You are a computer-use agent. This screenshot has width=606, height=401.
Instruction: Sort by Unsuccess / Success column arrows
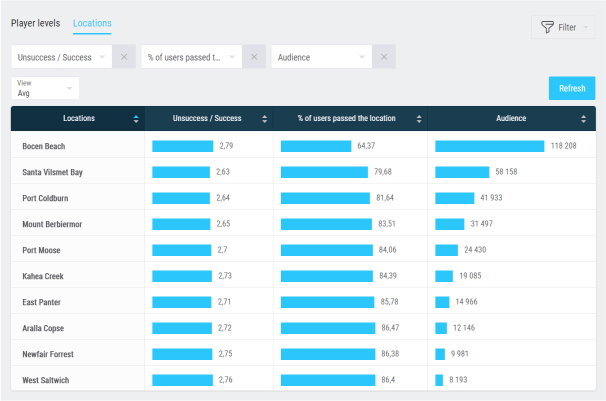264,119
